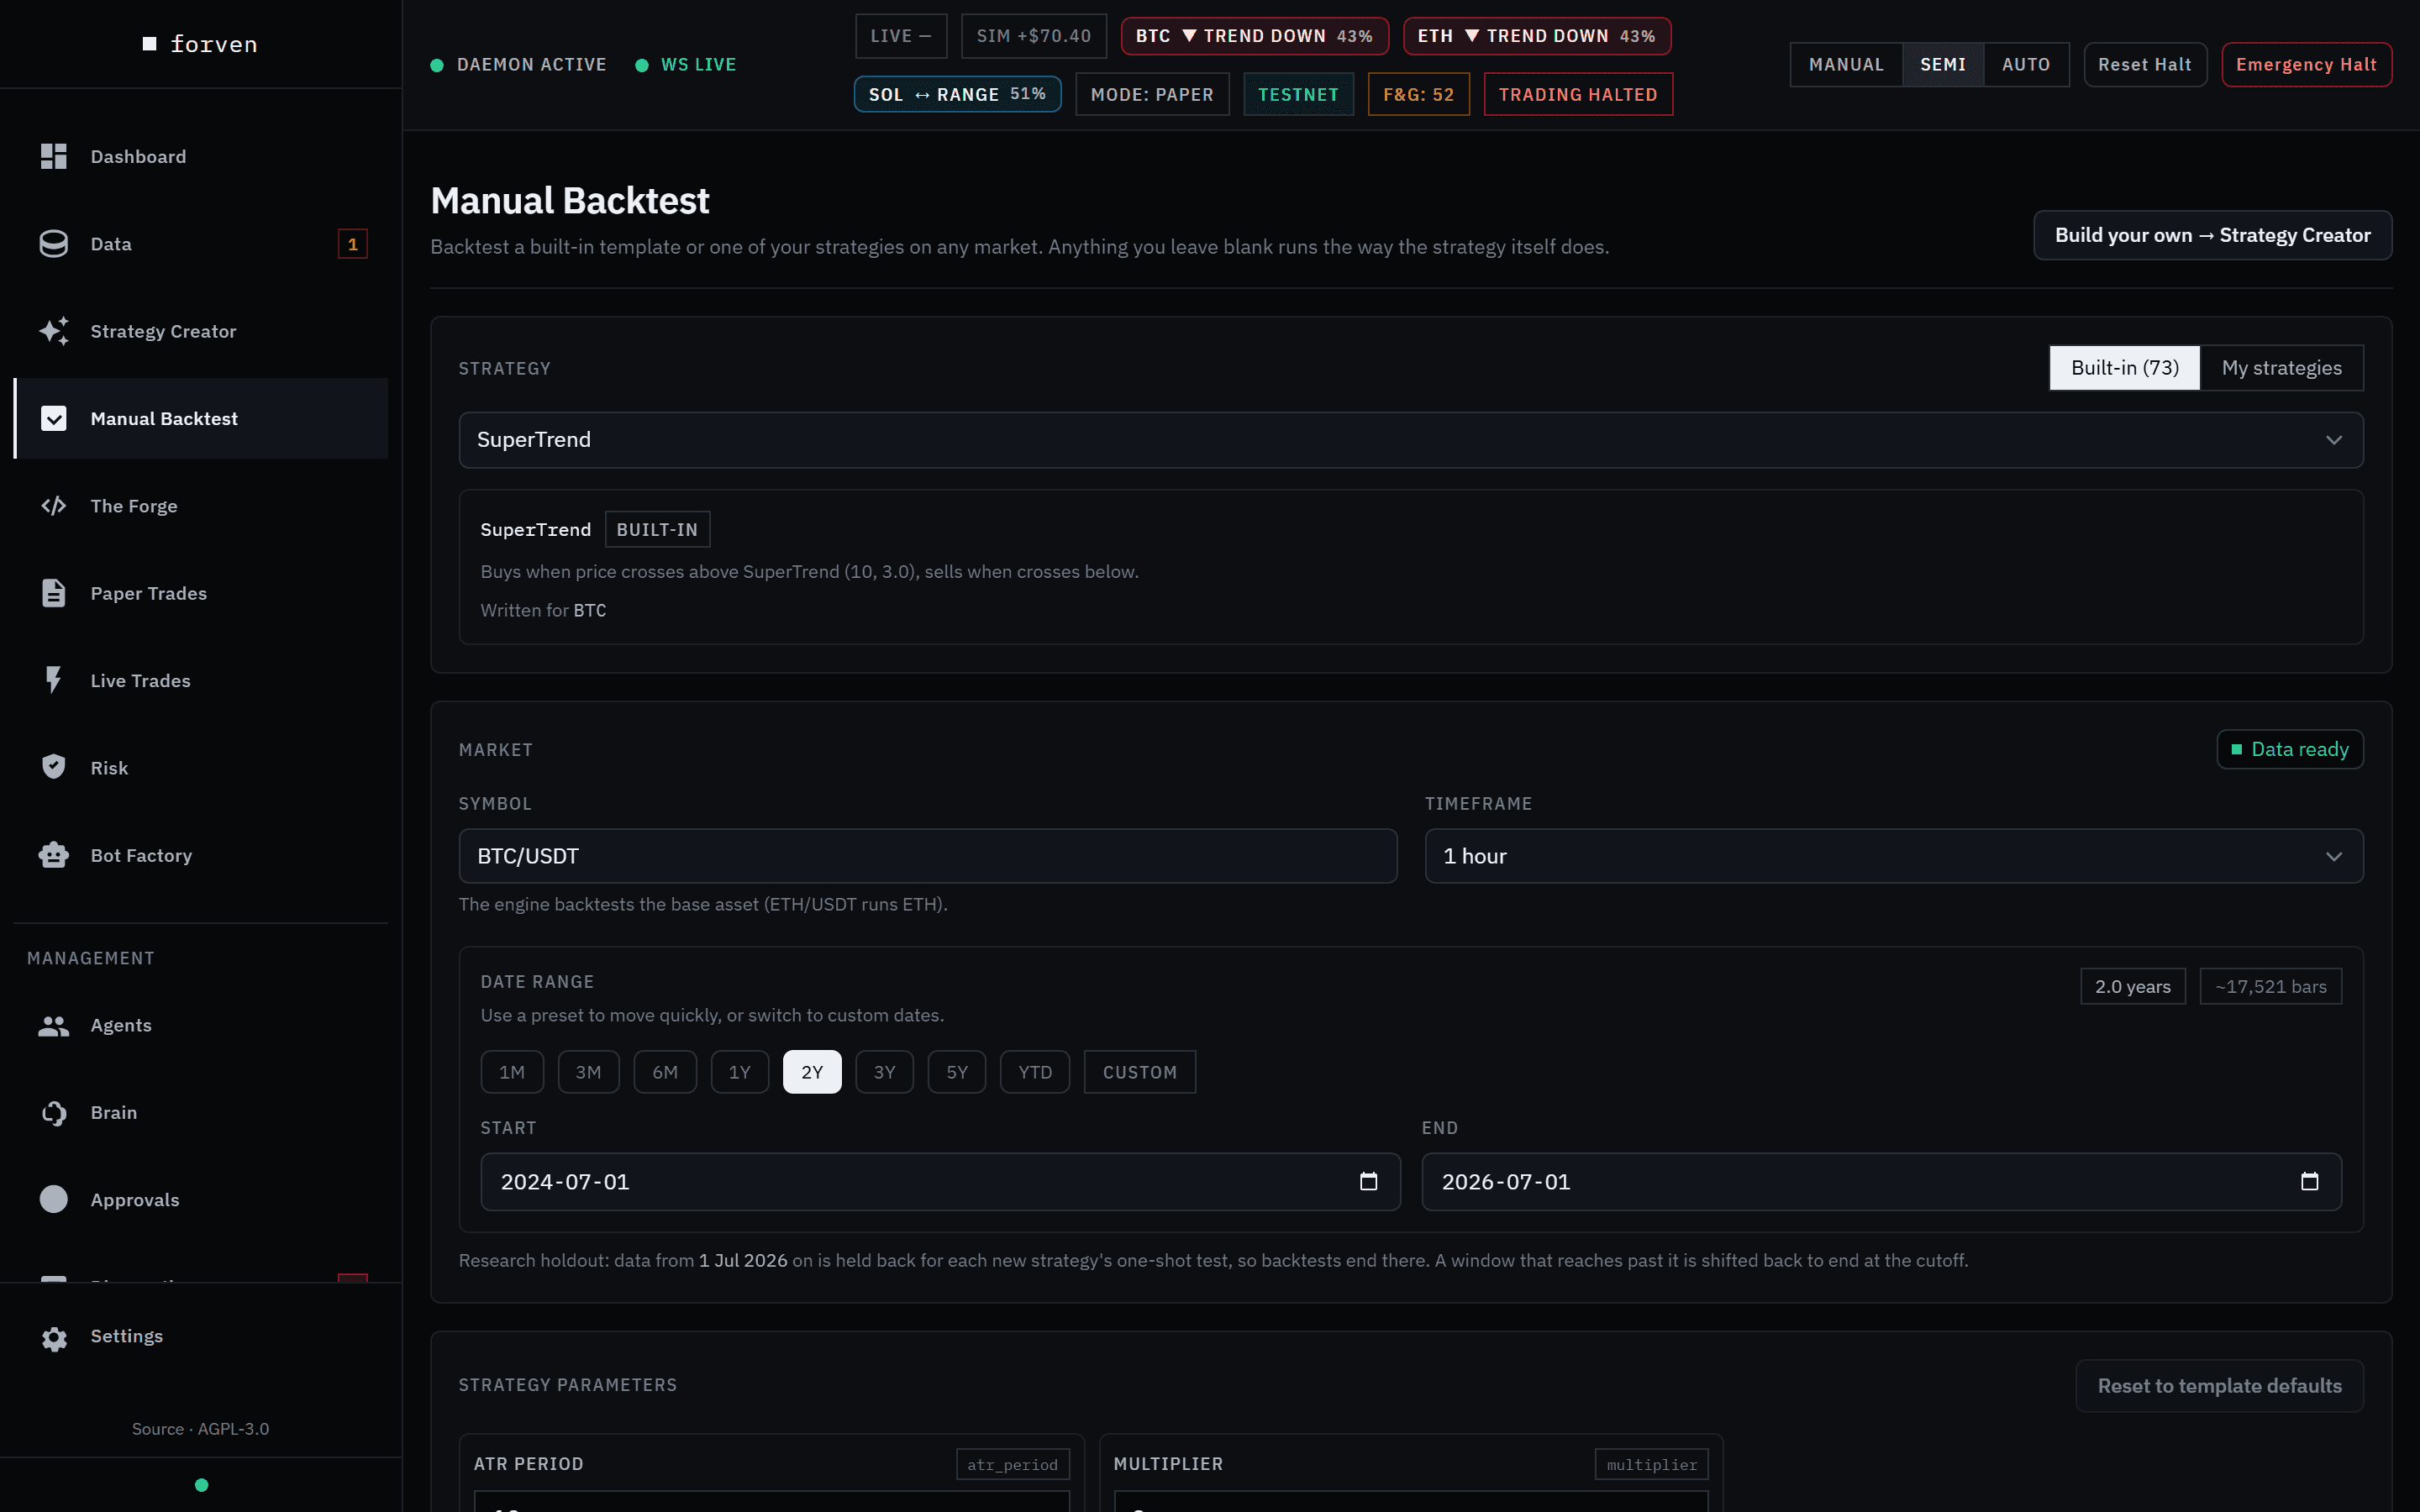This screenshot has height=1512, width=2420.
Task: Go to Strategy Creator page
Action: click(201, 331)
